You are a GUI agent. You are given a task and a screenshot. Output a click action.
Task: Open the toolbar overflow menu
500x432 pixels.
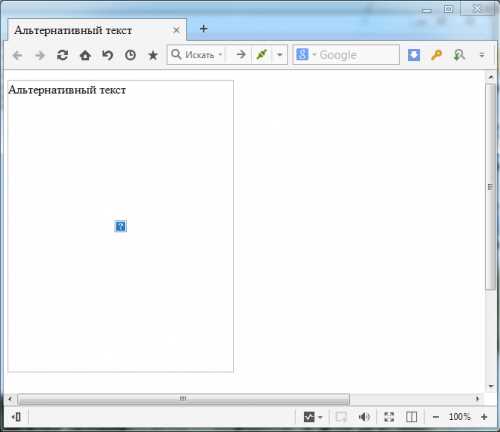[482, 55]
